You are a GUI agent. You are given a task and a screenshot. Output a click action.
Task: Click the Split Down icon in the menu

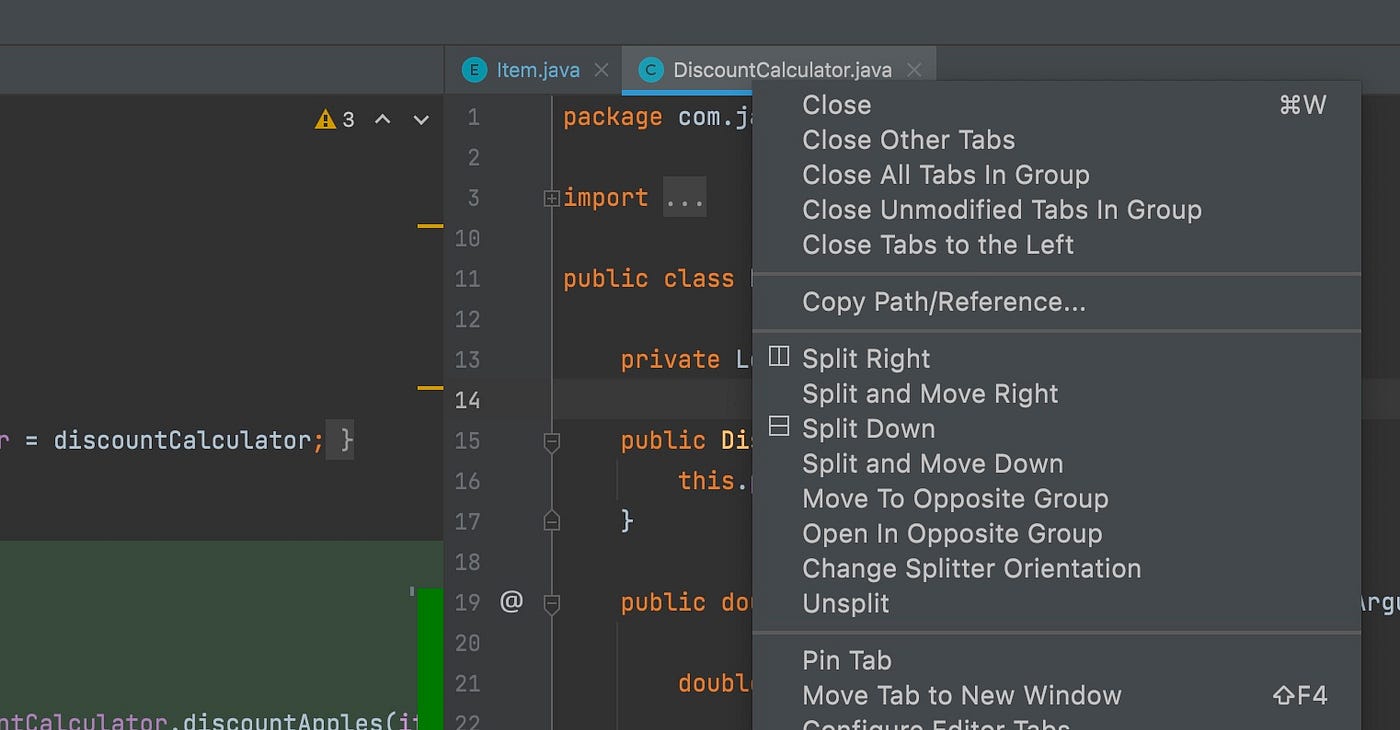778,425
